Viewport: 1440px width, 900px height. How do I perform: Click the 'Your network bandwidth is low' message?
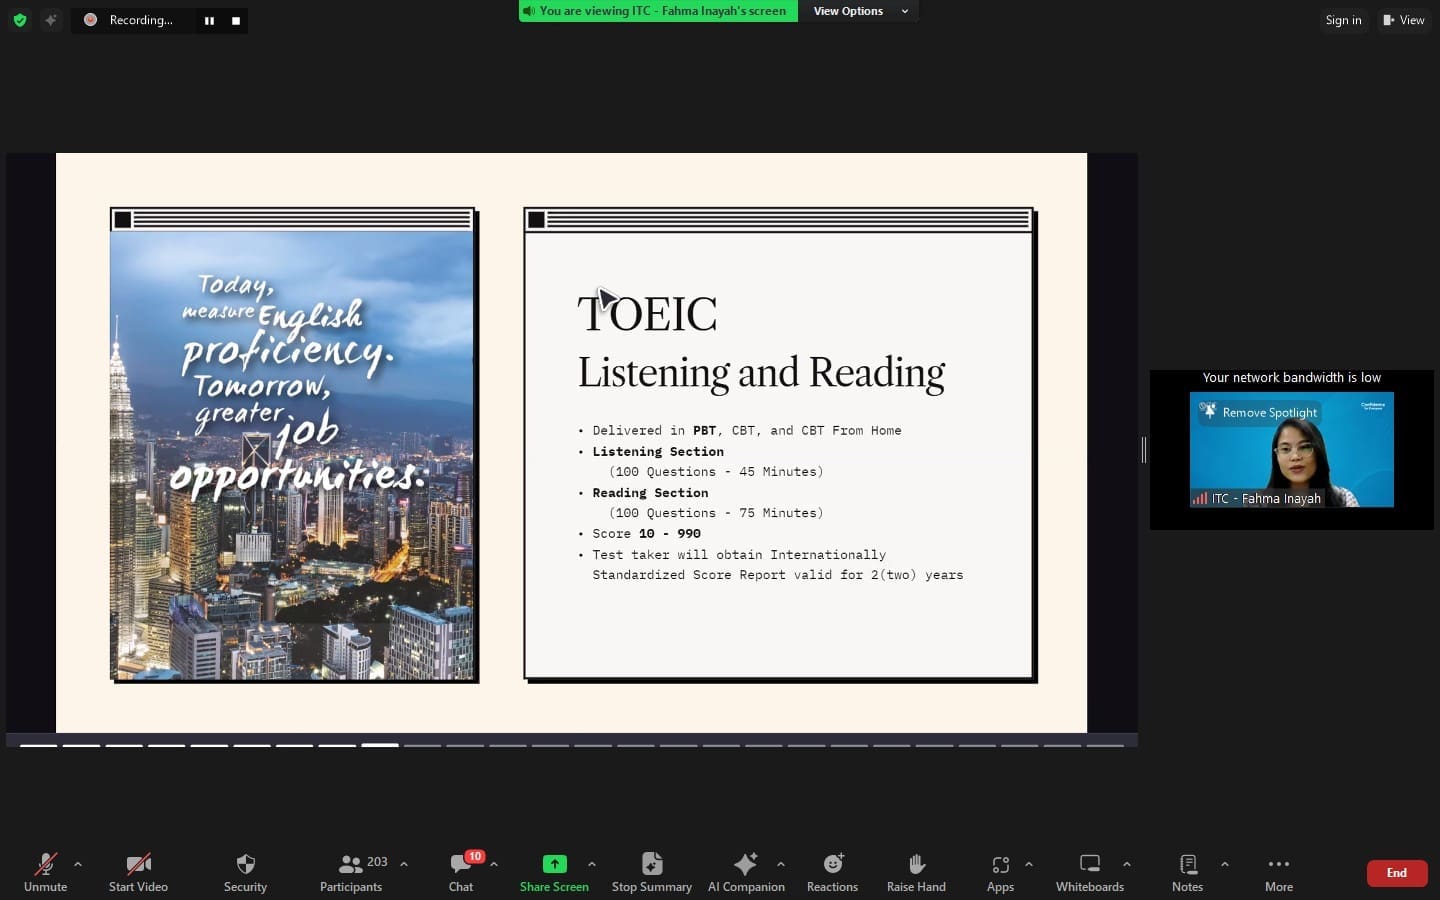(x=1291, y=378)
